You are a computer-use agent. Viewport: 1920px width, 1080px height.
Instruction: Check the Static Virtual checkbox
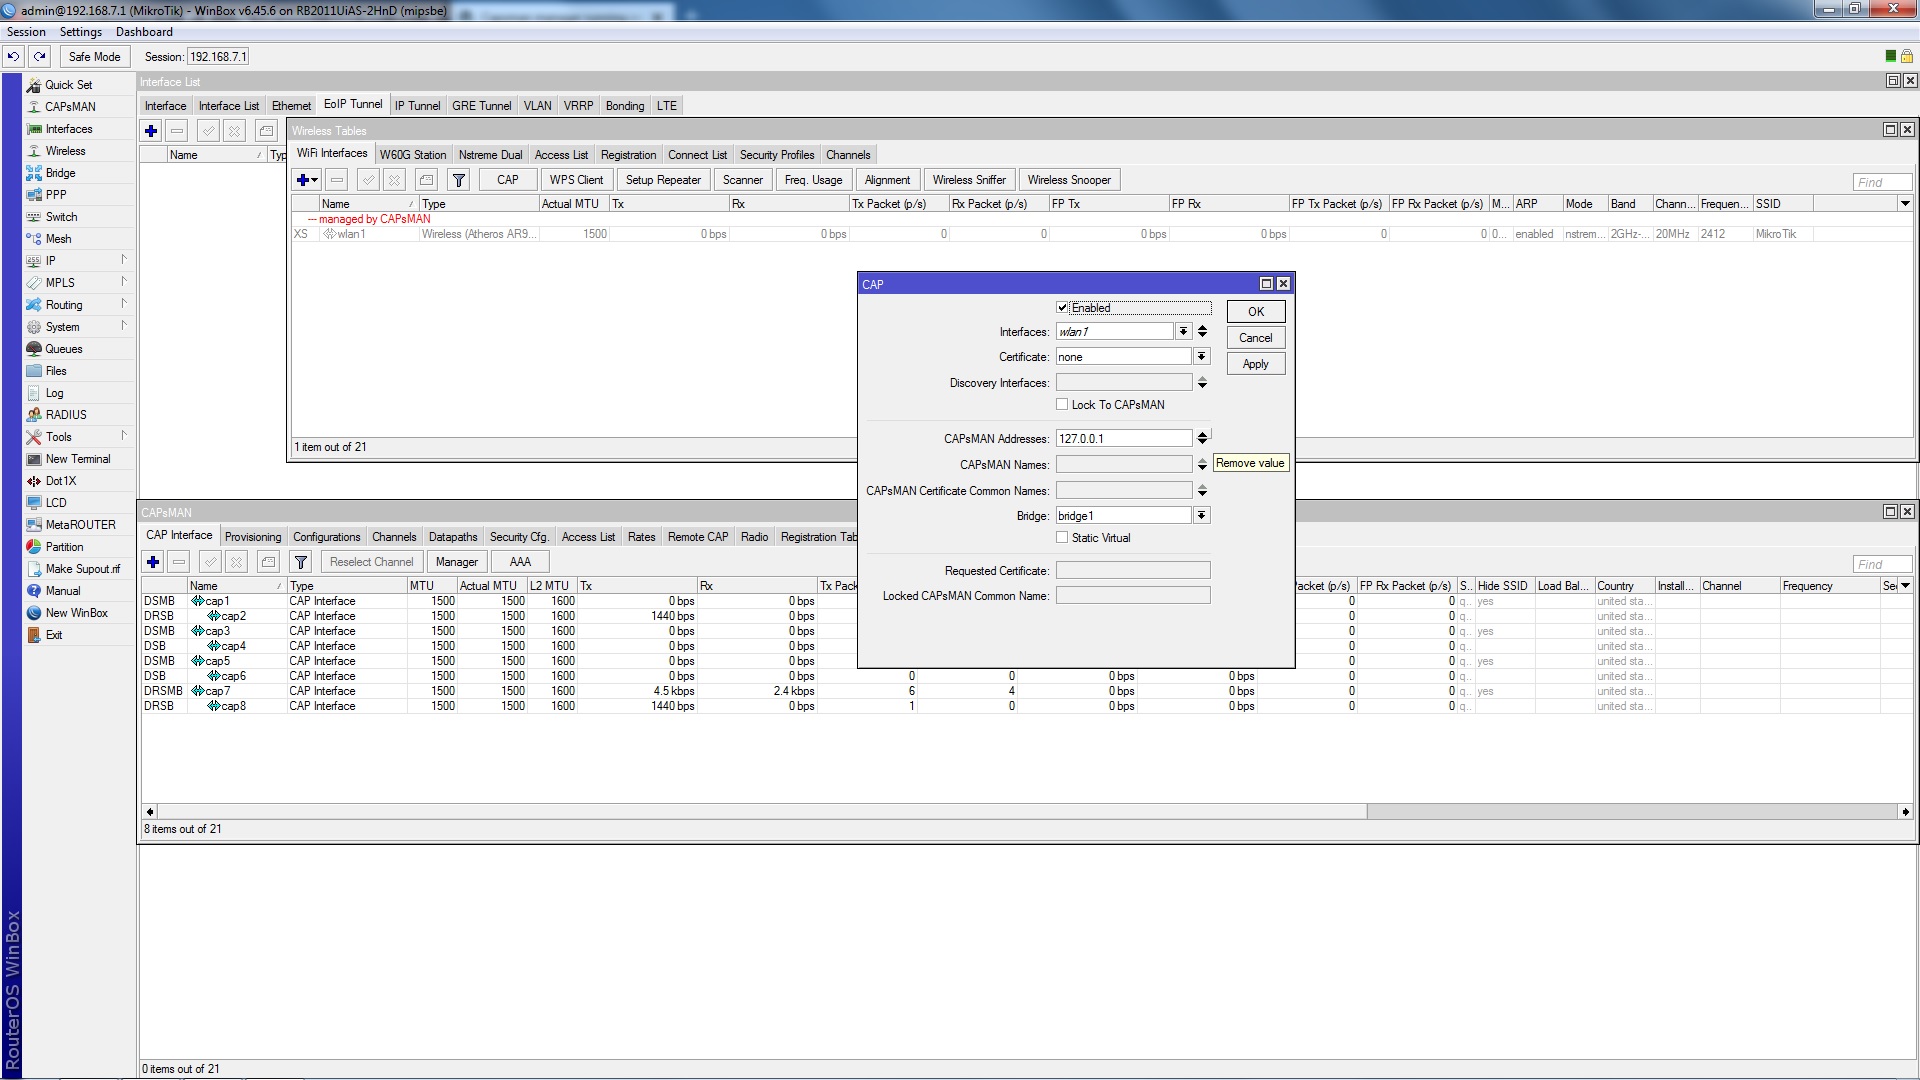pyautogui.click(x=1062, y=538)
